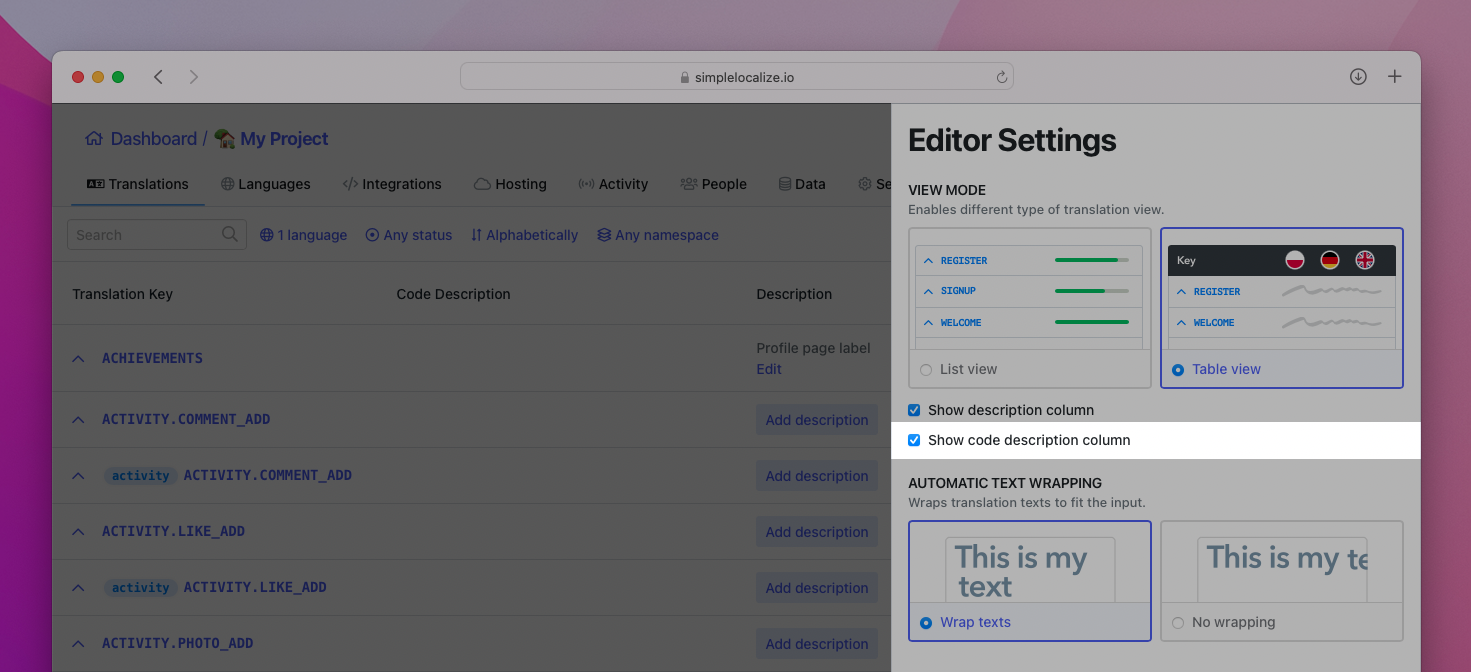Collapse the un-namespaced ACTIVITY.COMMENT_ADD row chevron
The image size is (1471, 672).
[x=79, y=419]
